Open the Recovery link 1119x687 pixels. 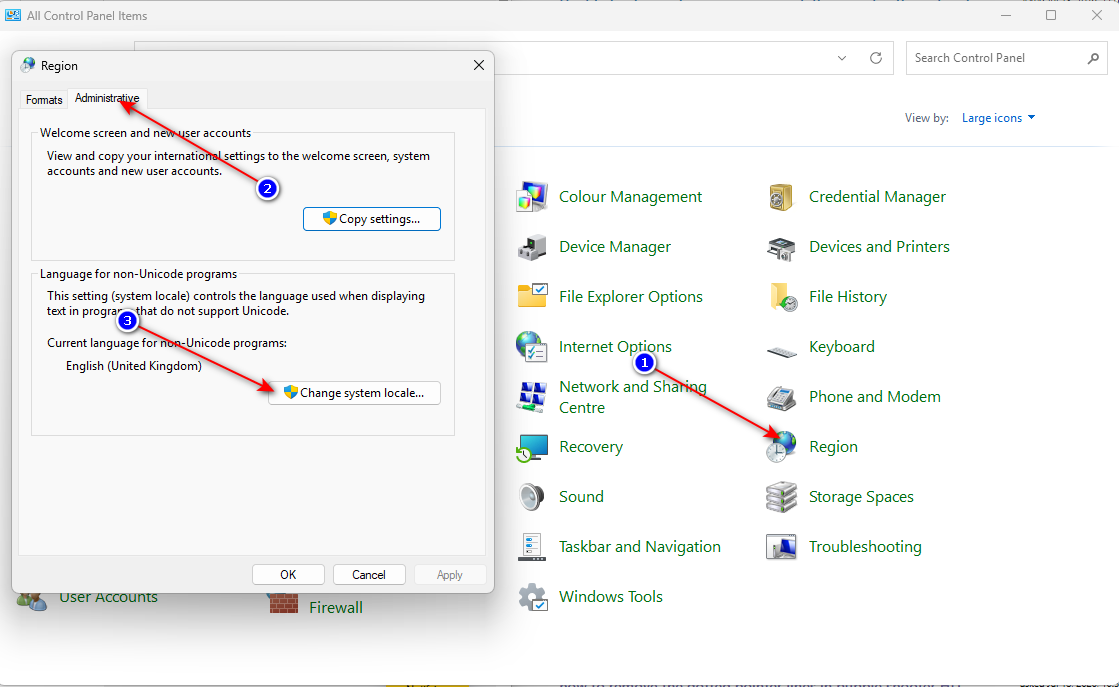(591, 447)
